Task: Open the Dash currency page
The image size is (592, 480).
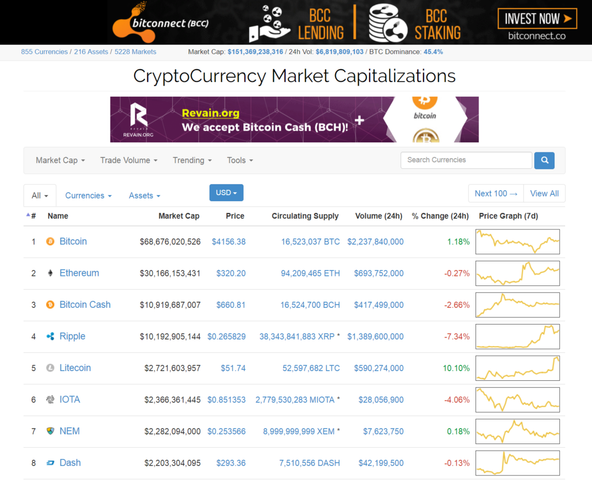Action: coord(70,463)
